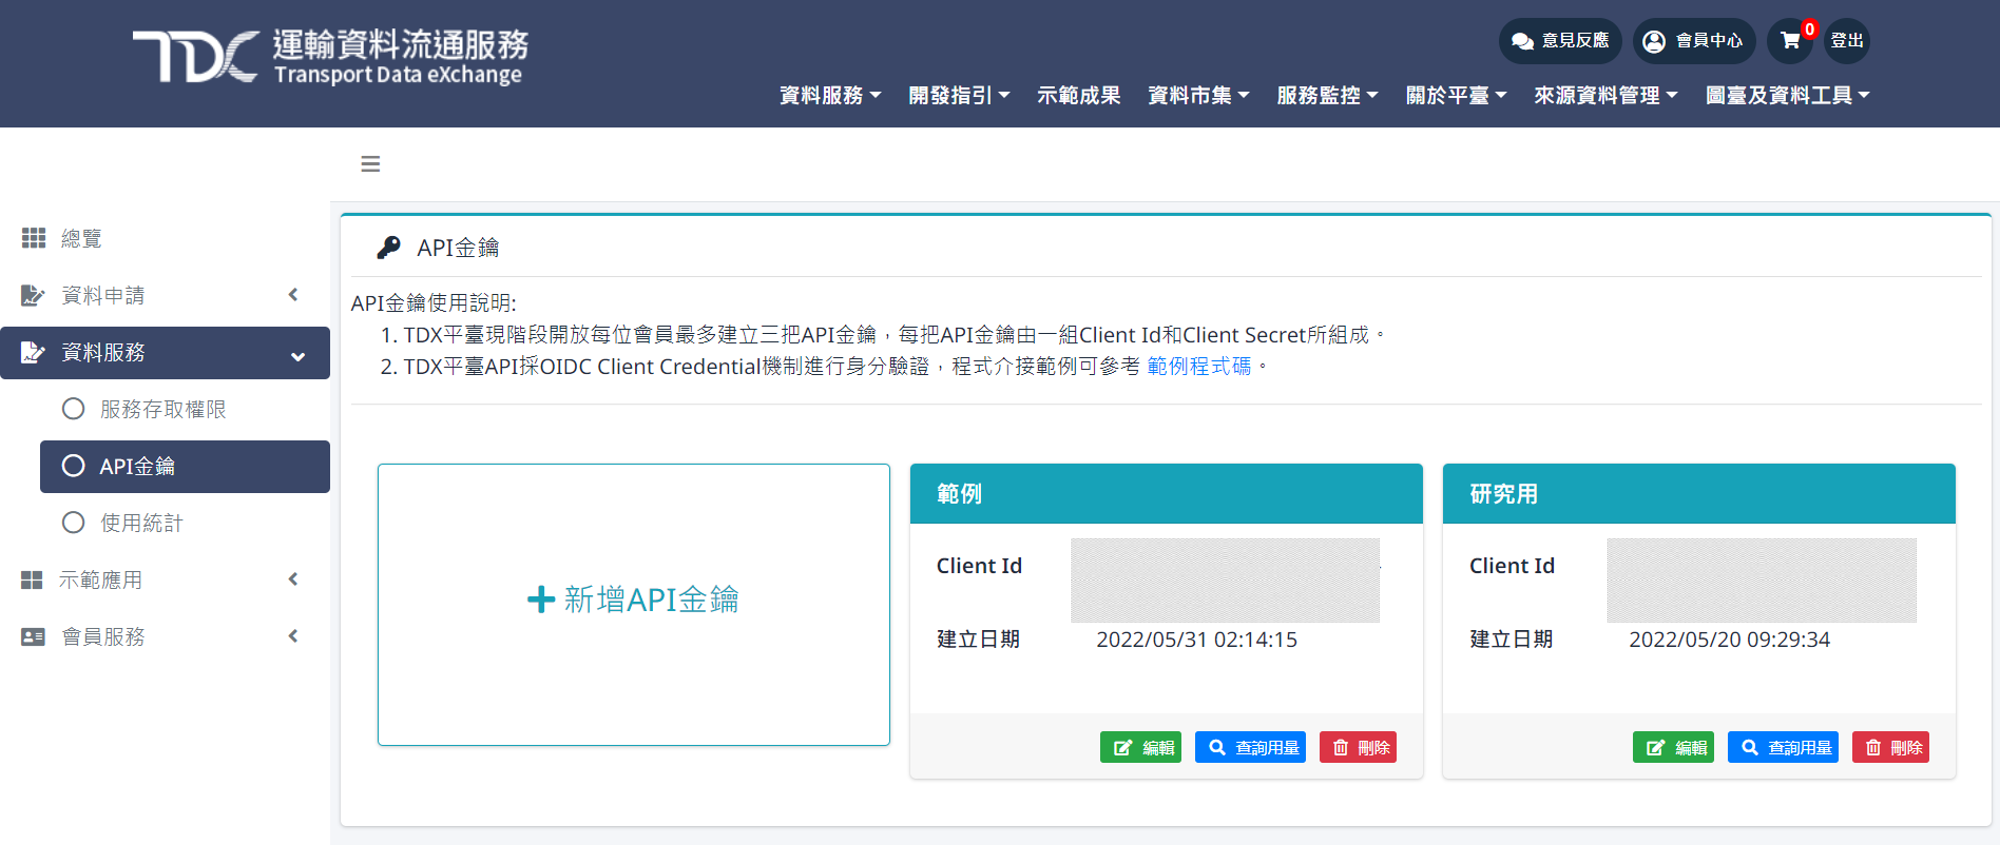Image resolution: width=2000 pixels, height=845 pixels.
Task: Open 會員中心 member center button
Action: pos(1693,41)
